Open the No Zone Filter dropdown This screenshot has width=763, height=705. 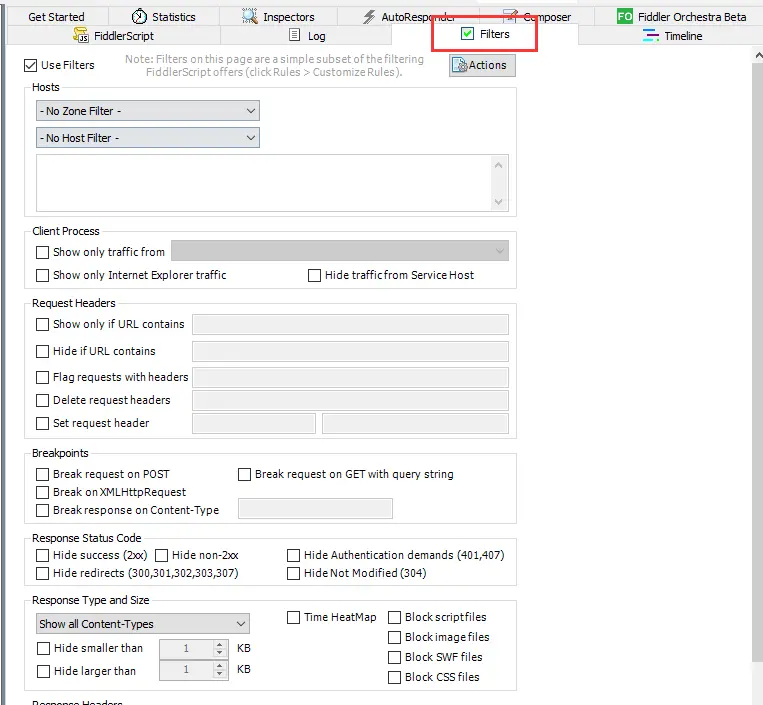pyautogui.click(x=148, y=111)
